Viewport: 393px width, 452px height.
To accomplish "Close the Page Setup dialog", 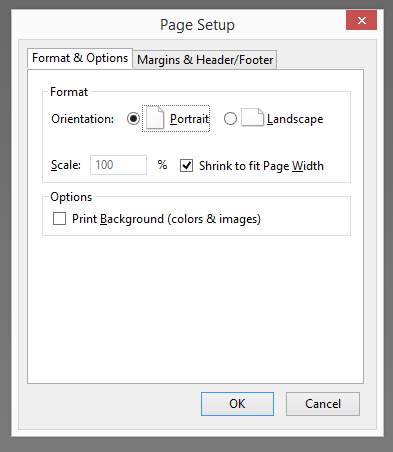I will 361,20.
